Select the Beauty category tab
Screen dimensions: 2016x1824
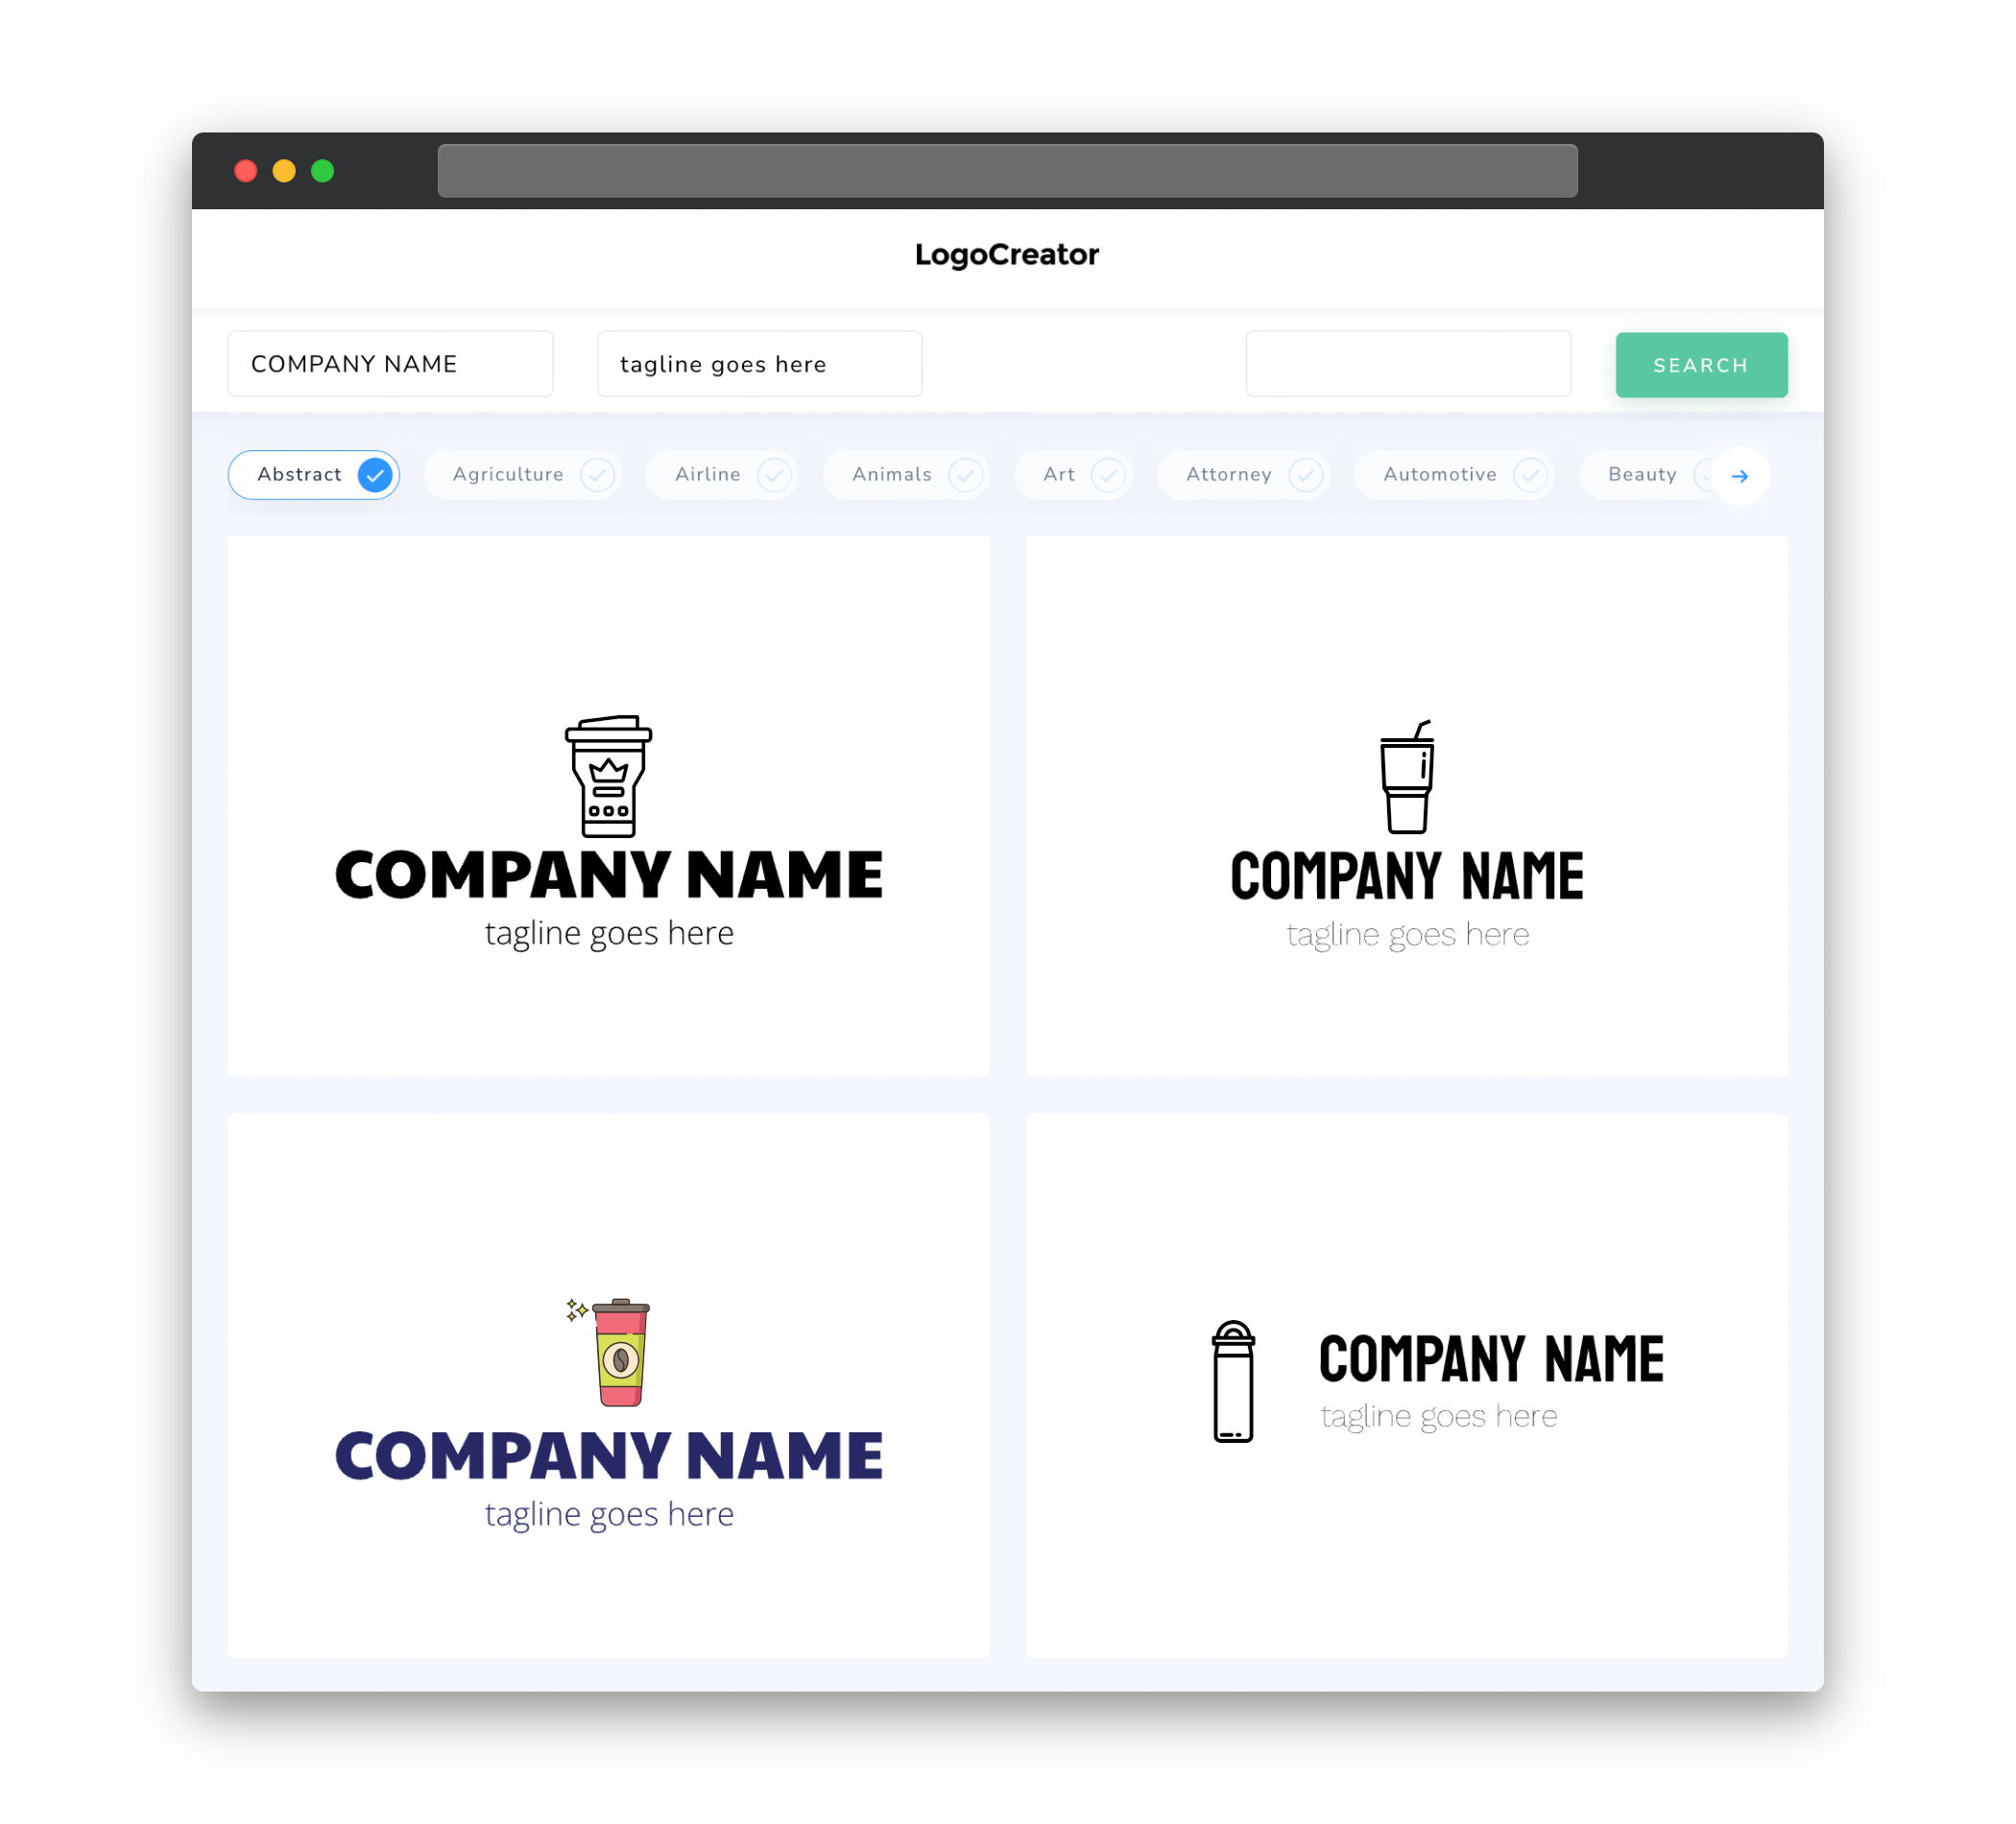tap(1642, 474)
